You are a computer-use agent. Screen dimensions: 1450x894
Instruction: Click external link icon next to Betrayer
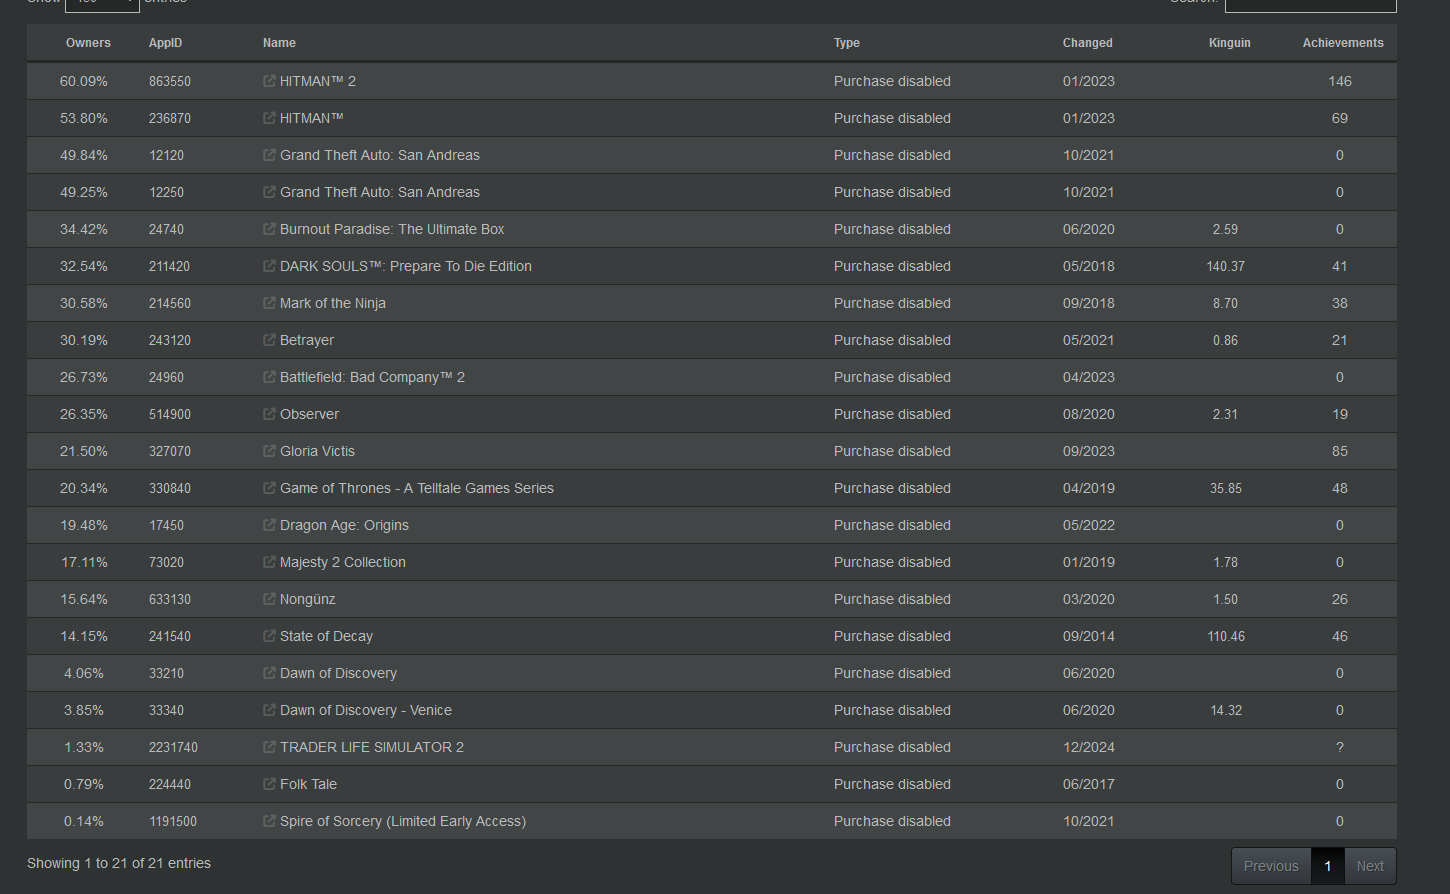coord(269,340)
